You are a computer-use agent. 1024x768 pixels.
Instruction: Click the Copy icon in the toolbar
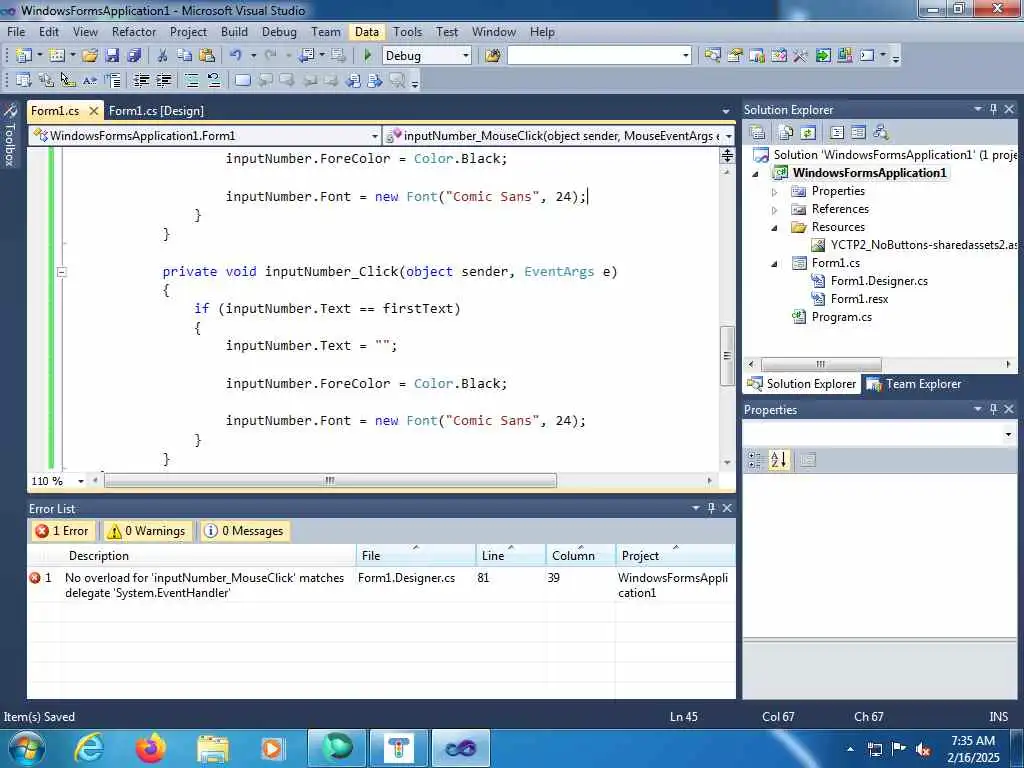184,56
